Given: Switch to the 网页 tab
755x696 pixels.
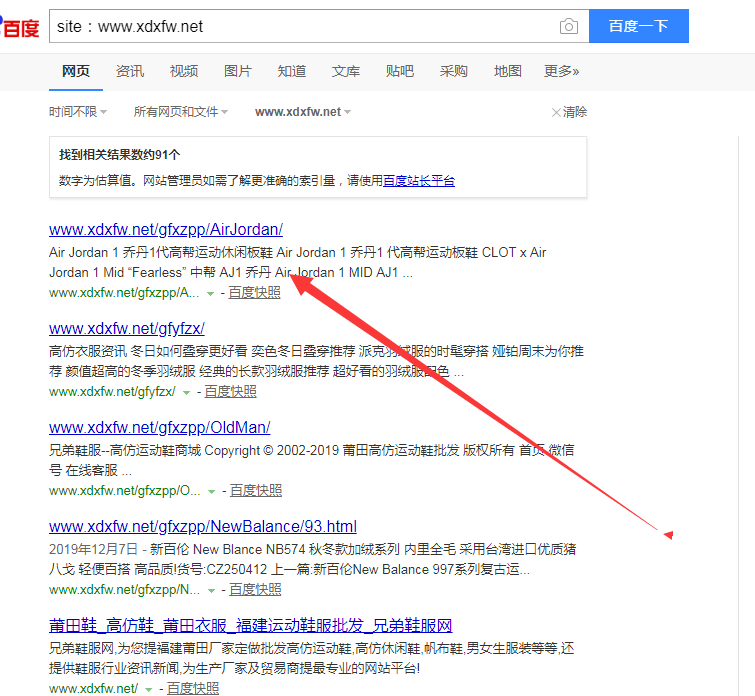Looking at the screenshot, I should click(x=76, y=71).
